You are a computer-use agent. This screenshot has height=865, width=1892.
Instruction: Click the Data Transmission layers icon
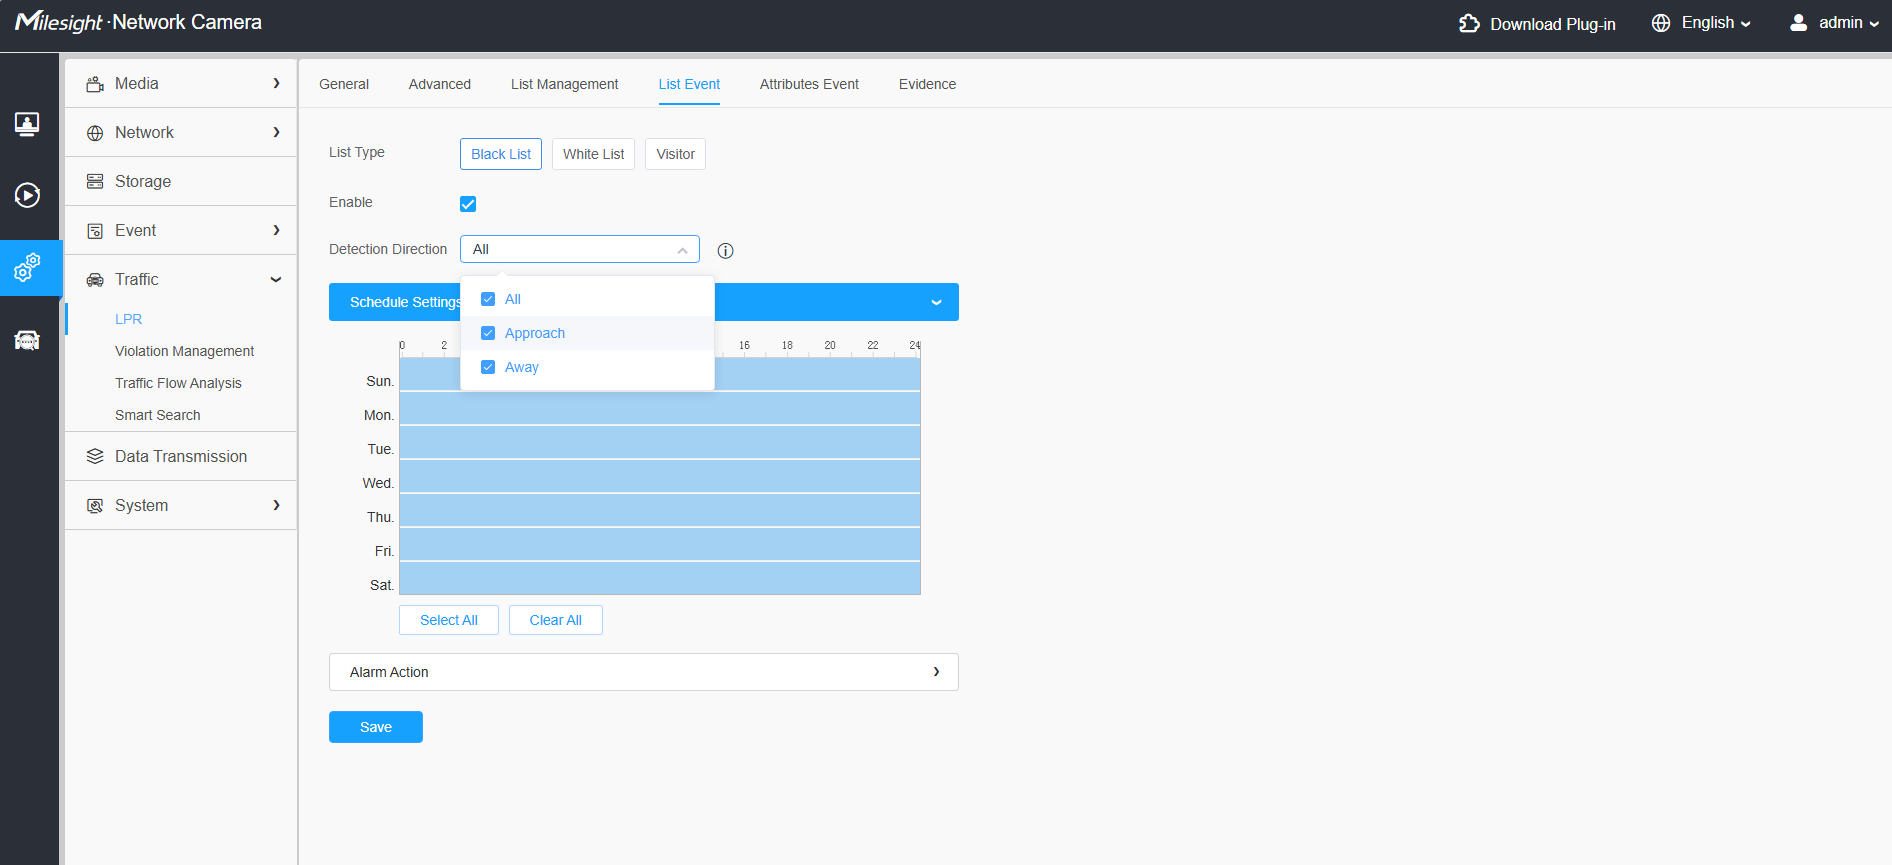click(95, 456)
